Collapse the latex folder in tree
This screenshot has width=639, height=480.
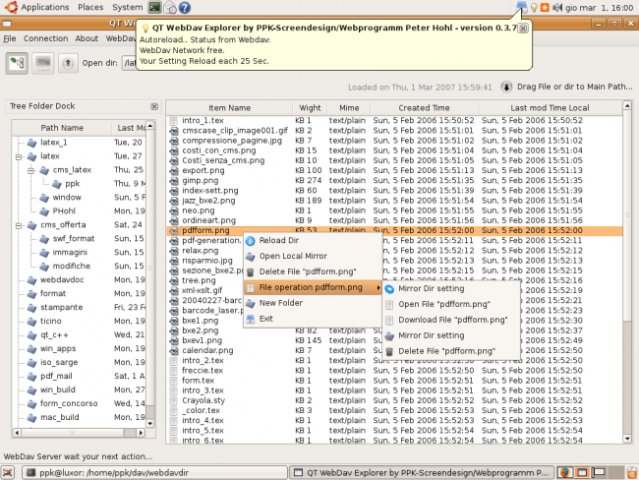[x=19, y=156]
